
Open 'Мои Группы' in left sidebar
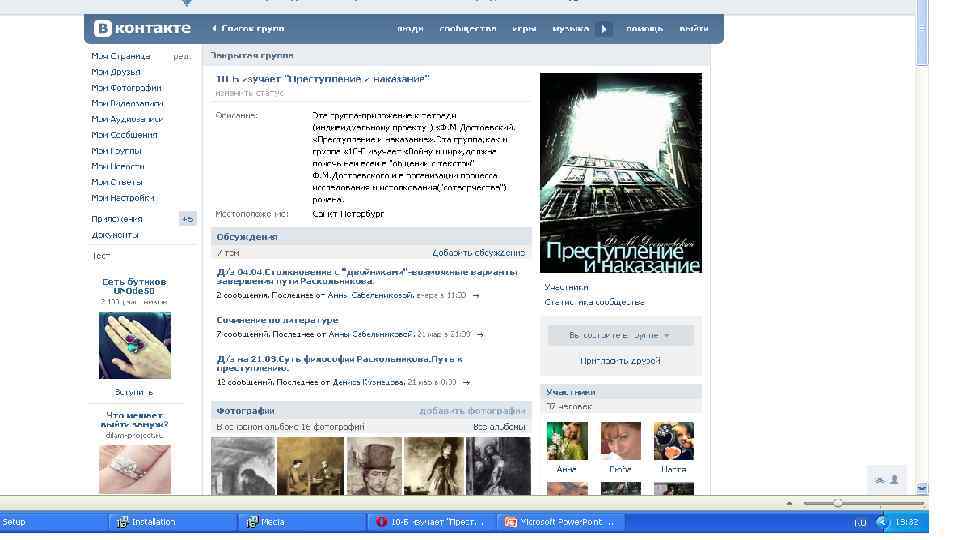[x=116, y=151]
